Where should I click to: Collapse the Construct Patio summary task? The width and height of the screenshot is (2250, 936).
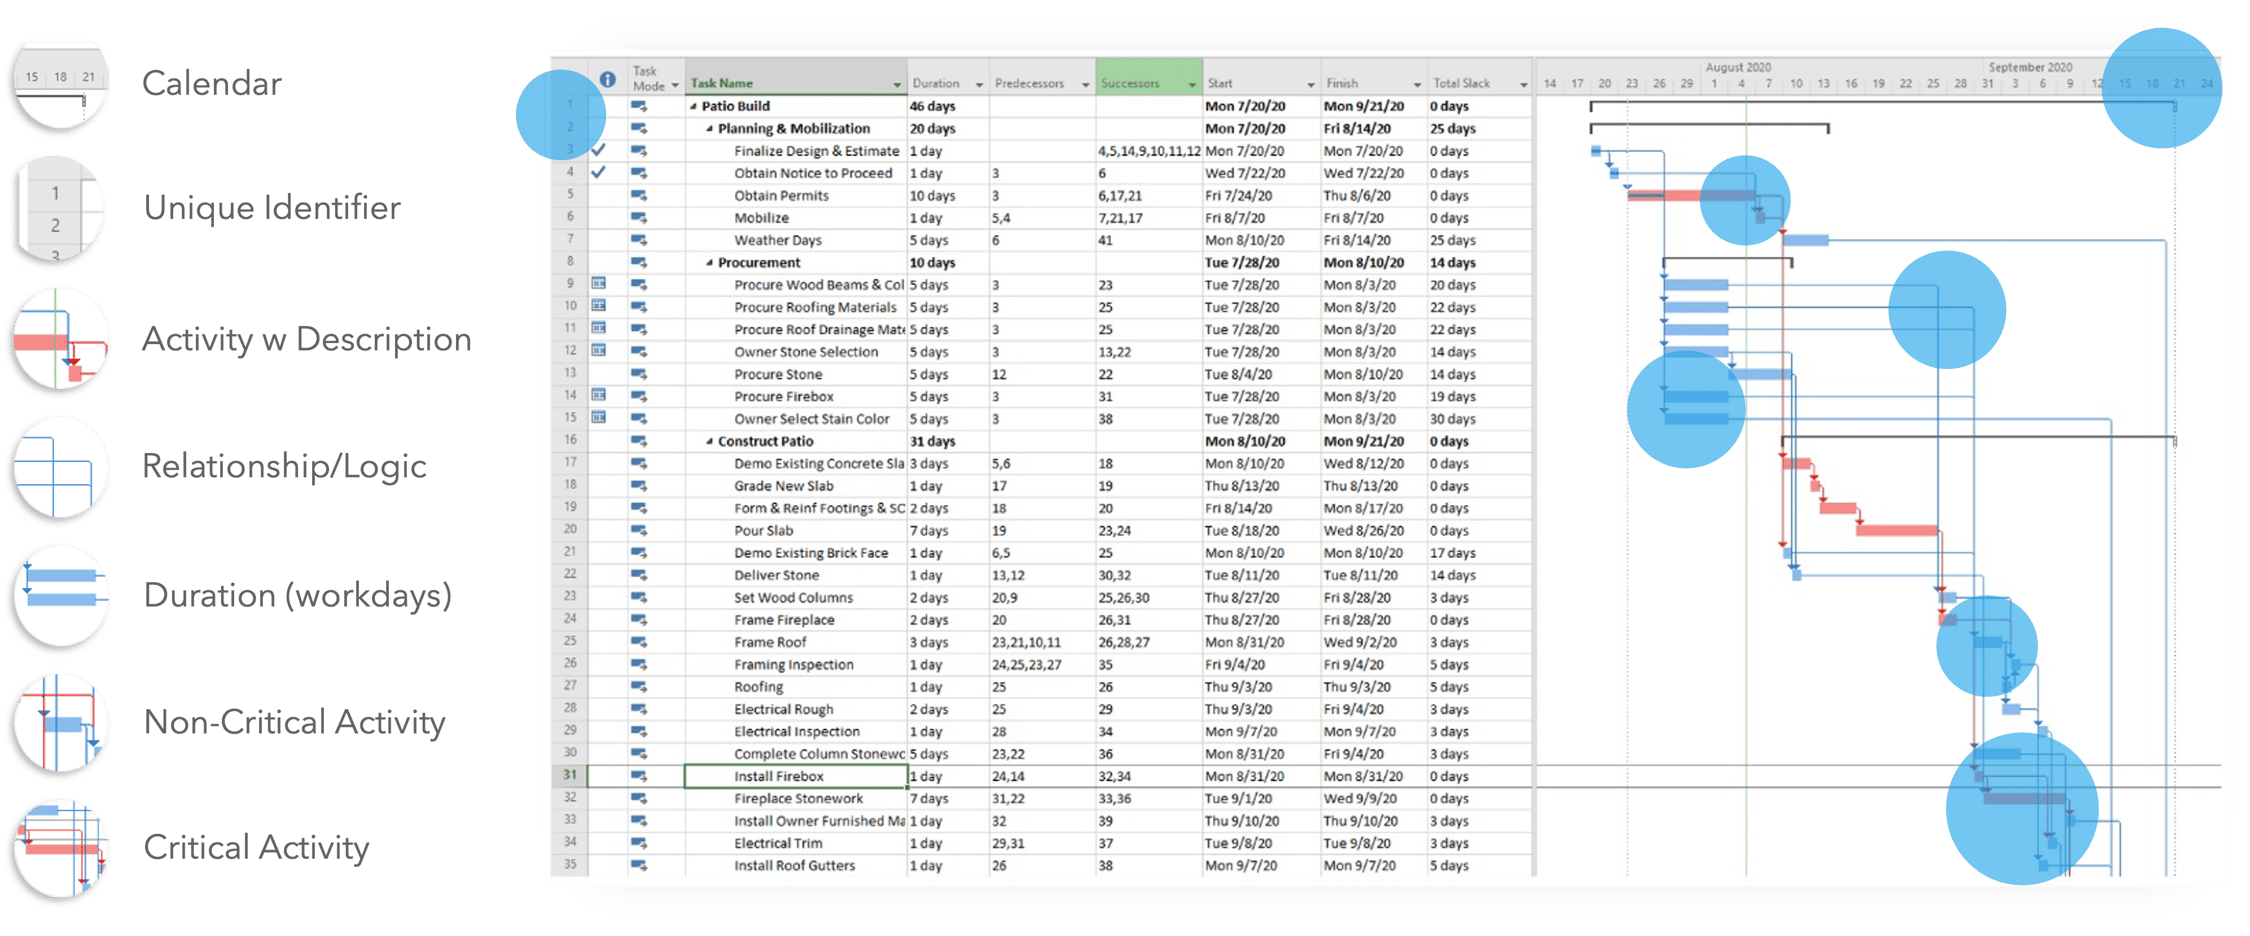pyautogui.click(x=708, y=440)
